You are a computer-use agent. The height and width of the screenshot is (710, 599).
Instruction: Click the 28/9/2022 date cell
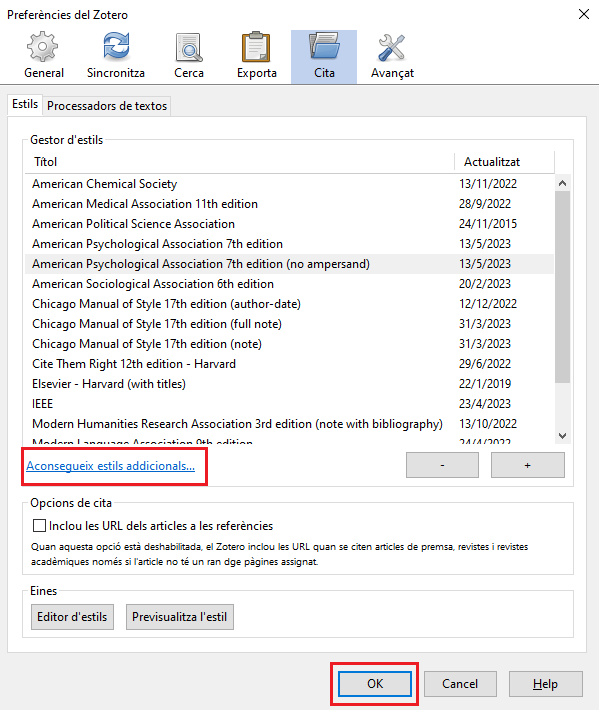pyautogui.click(x=484, y=204)
